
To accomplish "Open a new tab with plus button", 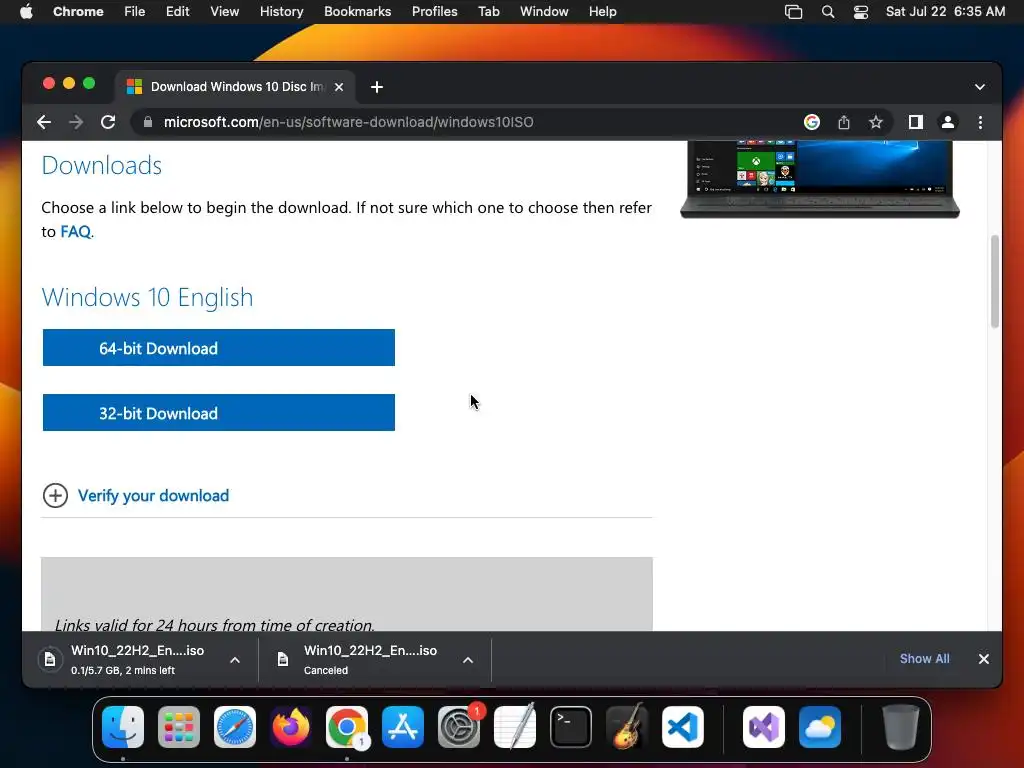I will click(x=377, y=87).
